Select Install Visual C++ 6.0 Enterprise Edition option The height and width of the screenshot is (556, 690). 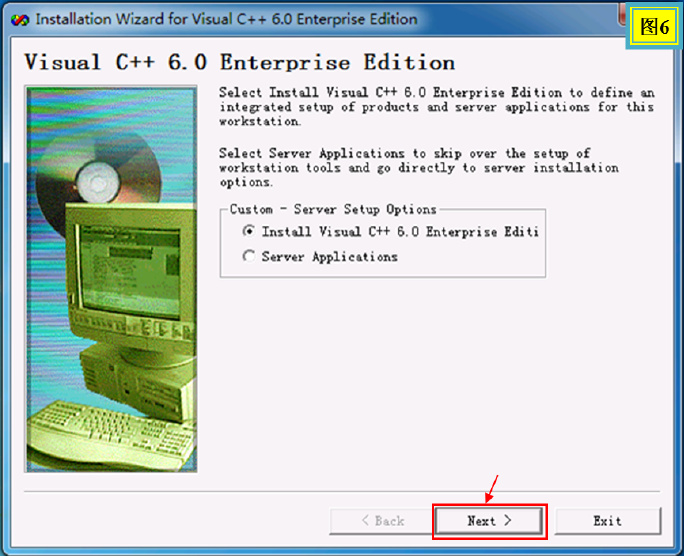(x=391, y=232)
